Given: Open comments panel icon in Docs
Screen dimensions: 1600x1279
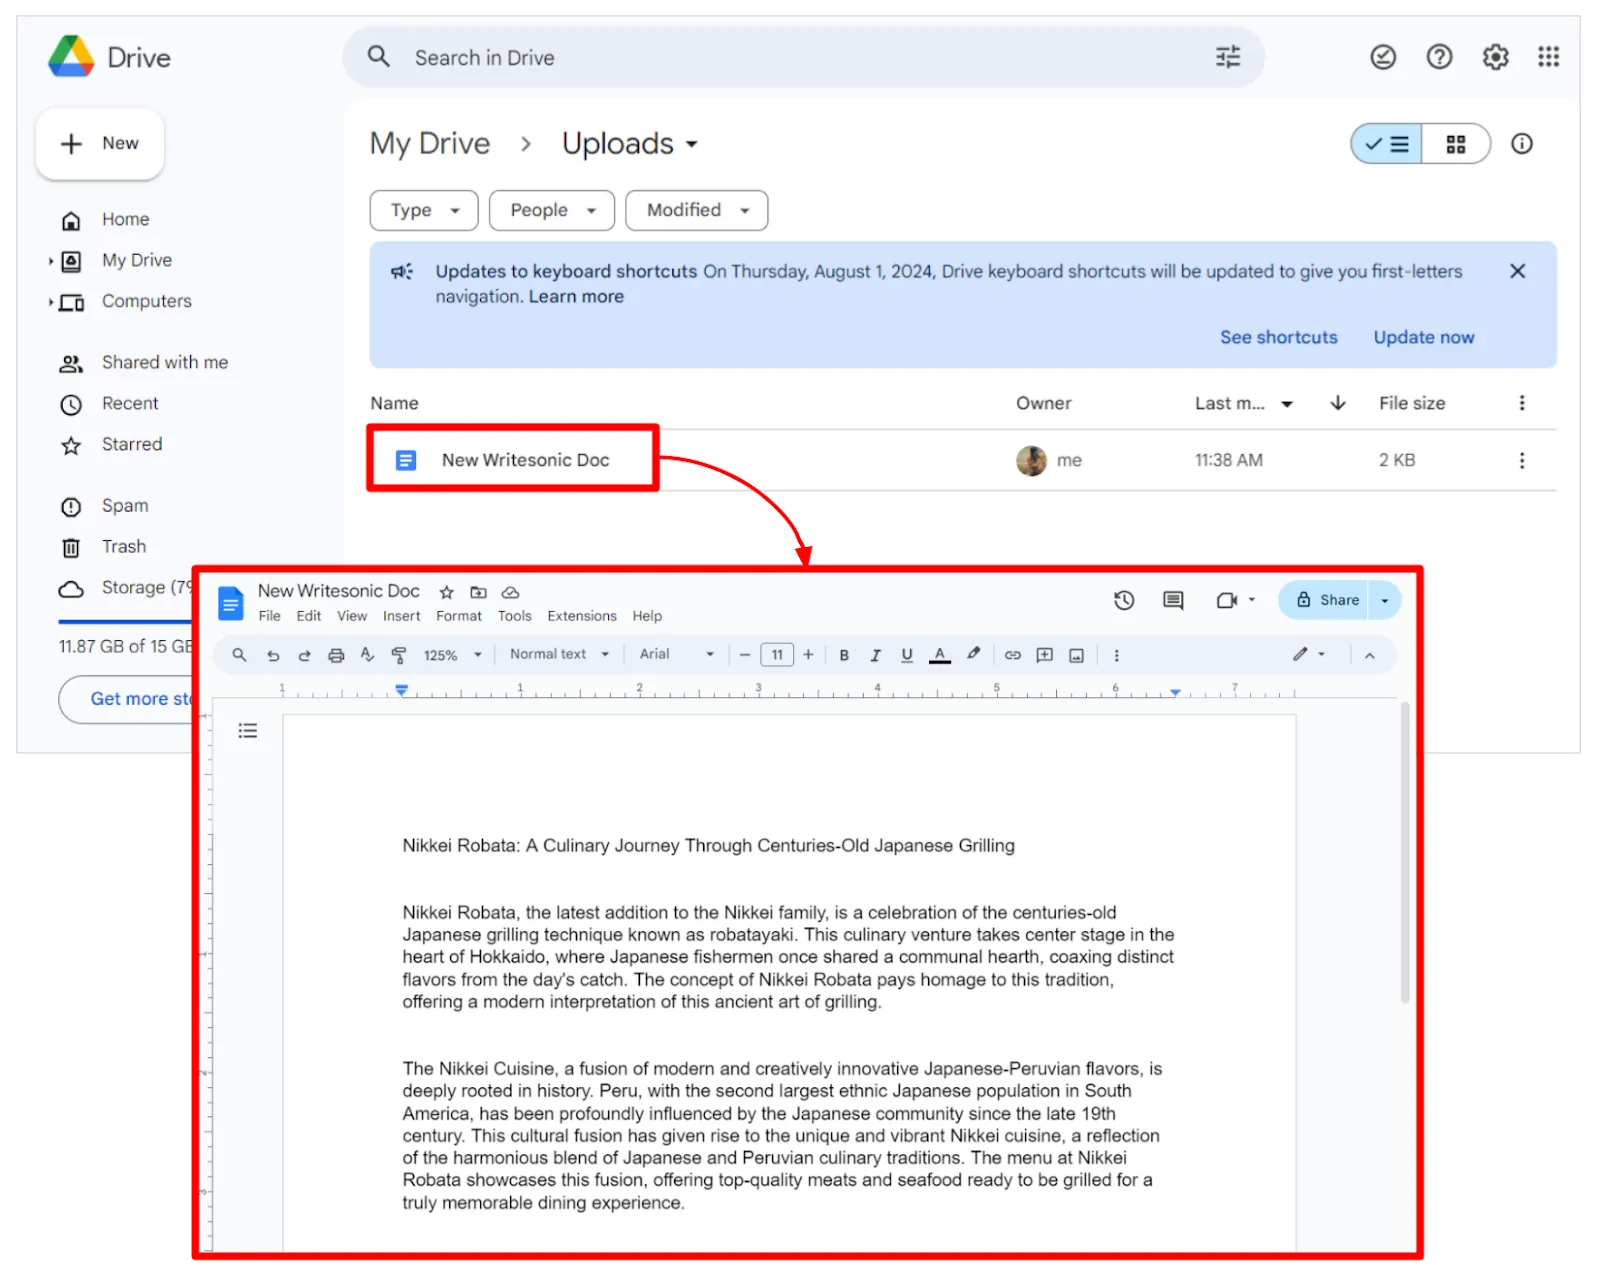Looking at the screenshot, I should 1173,600.
